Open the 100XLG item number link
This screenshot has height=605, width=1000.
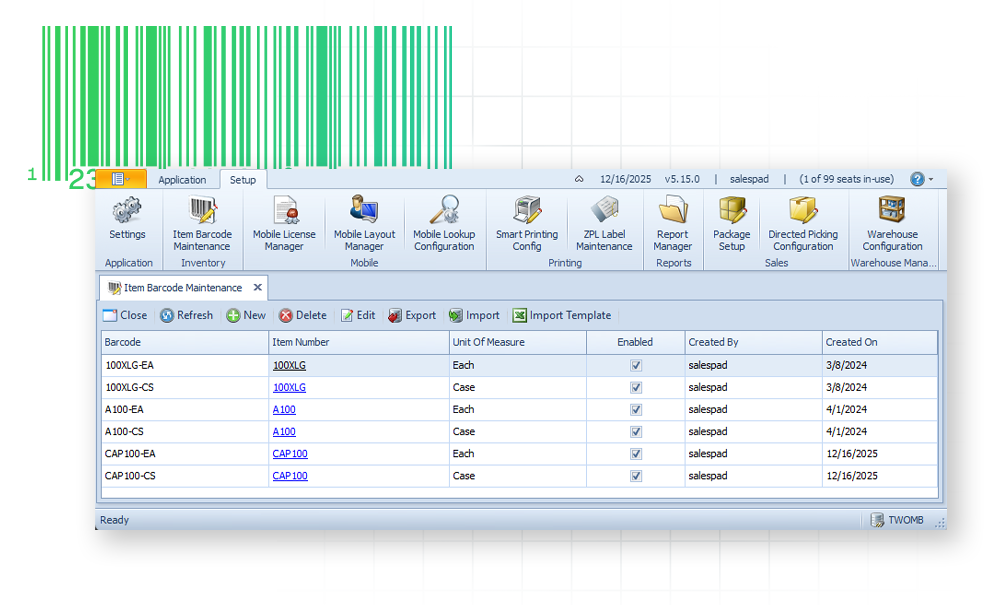(289, 365)
